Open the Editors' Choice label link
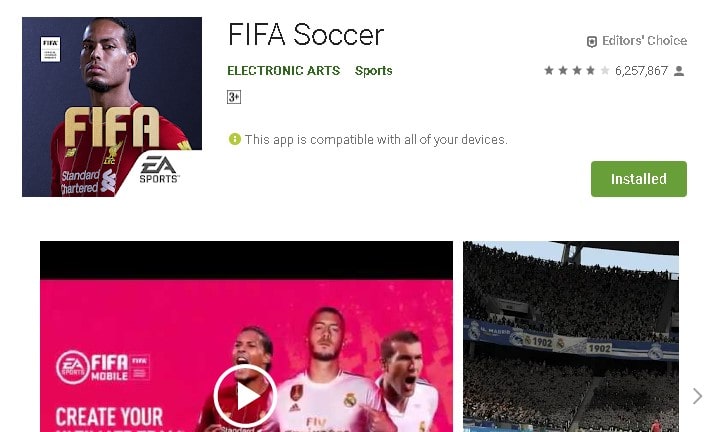This screenshot has width=716, height=432. pyautogui.click(x=644, y=41)
